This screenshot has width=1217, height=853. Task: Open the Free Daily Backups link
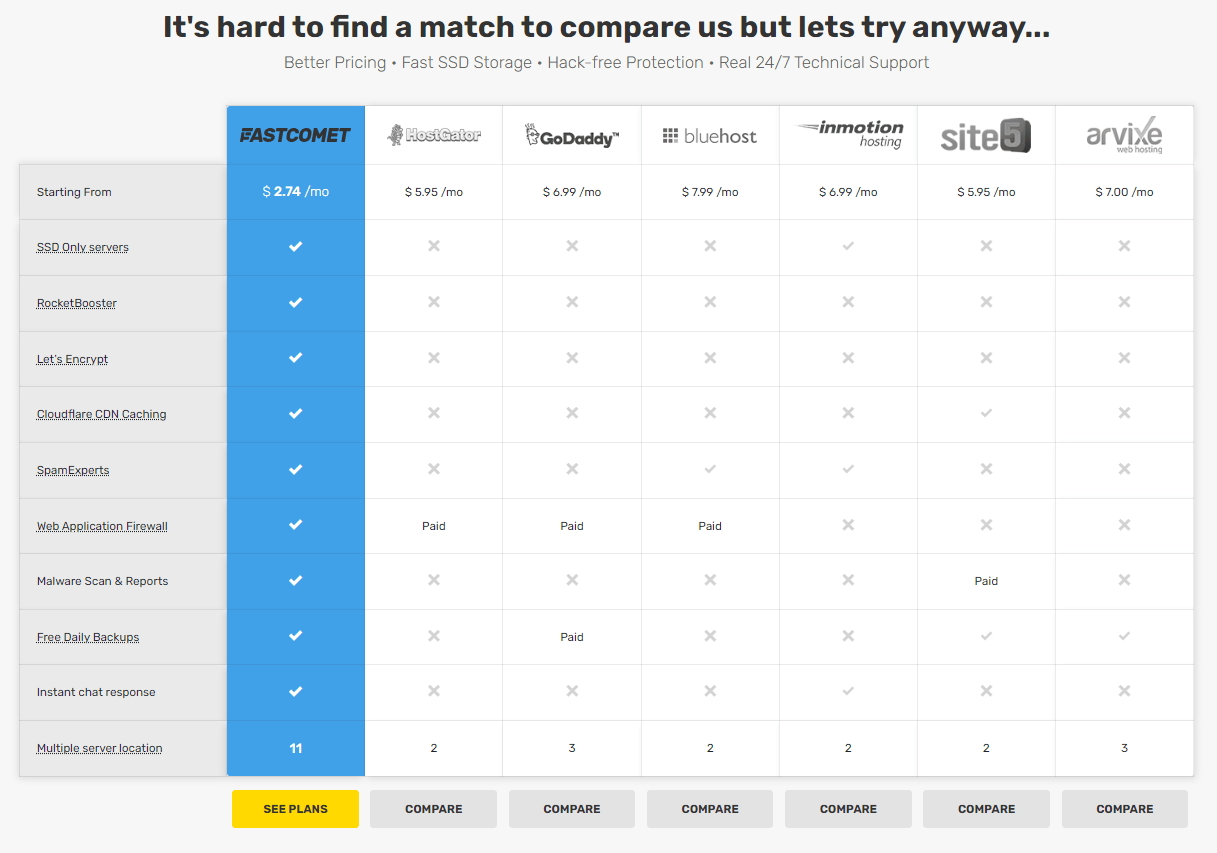88,637
